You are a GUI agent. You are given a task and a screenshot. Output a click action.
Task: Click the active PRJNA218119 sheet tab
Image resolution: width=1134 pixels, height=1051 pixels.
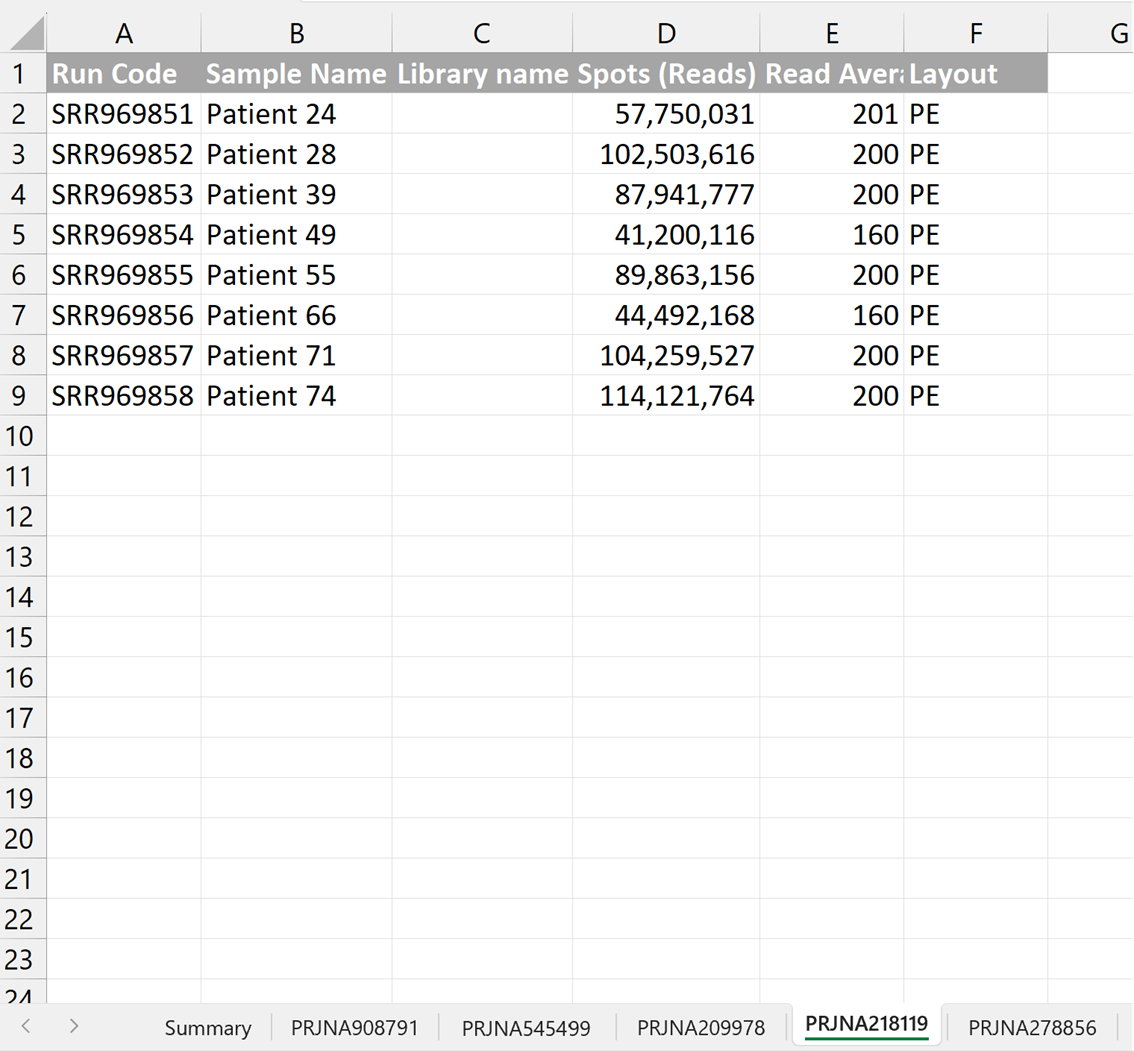pos(866,1025)
